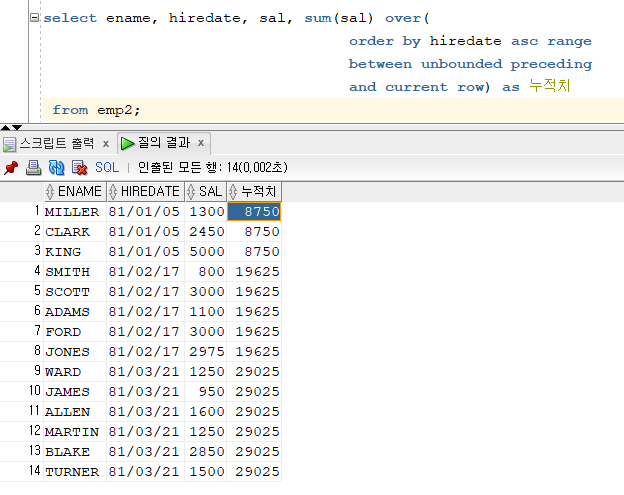Click the 1600 salary cell
This screenshot has width=624, height=495.
[x=206, y=411]
